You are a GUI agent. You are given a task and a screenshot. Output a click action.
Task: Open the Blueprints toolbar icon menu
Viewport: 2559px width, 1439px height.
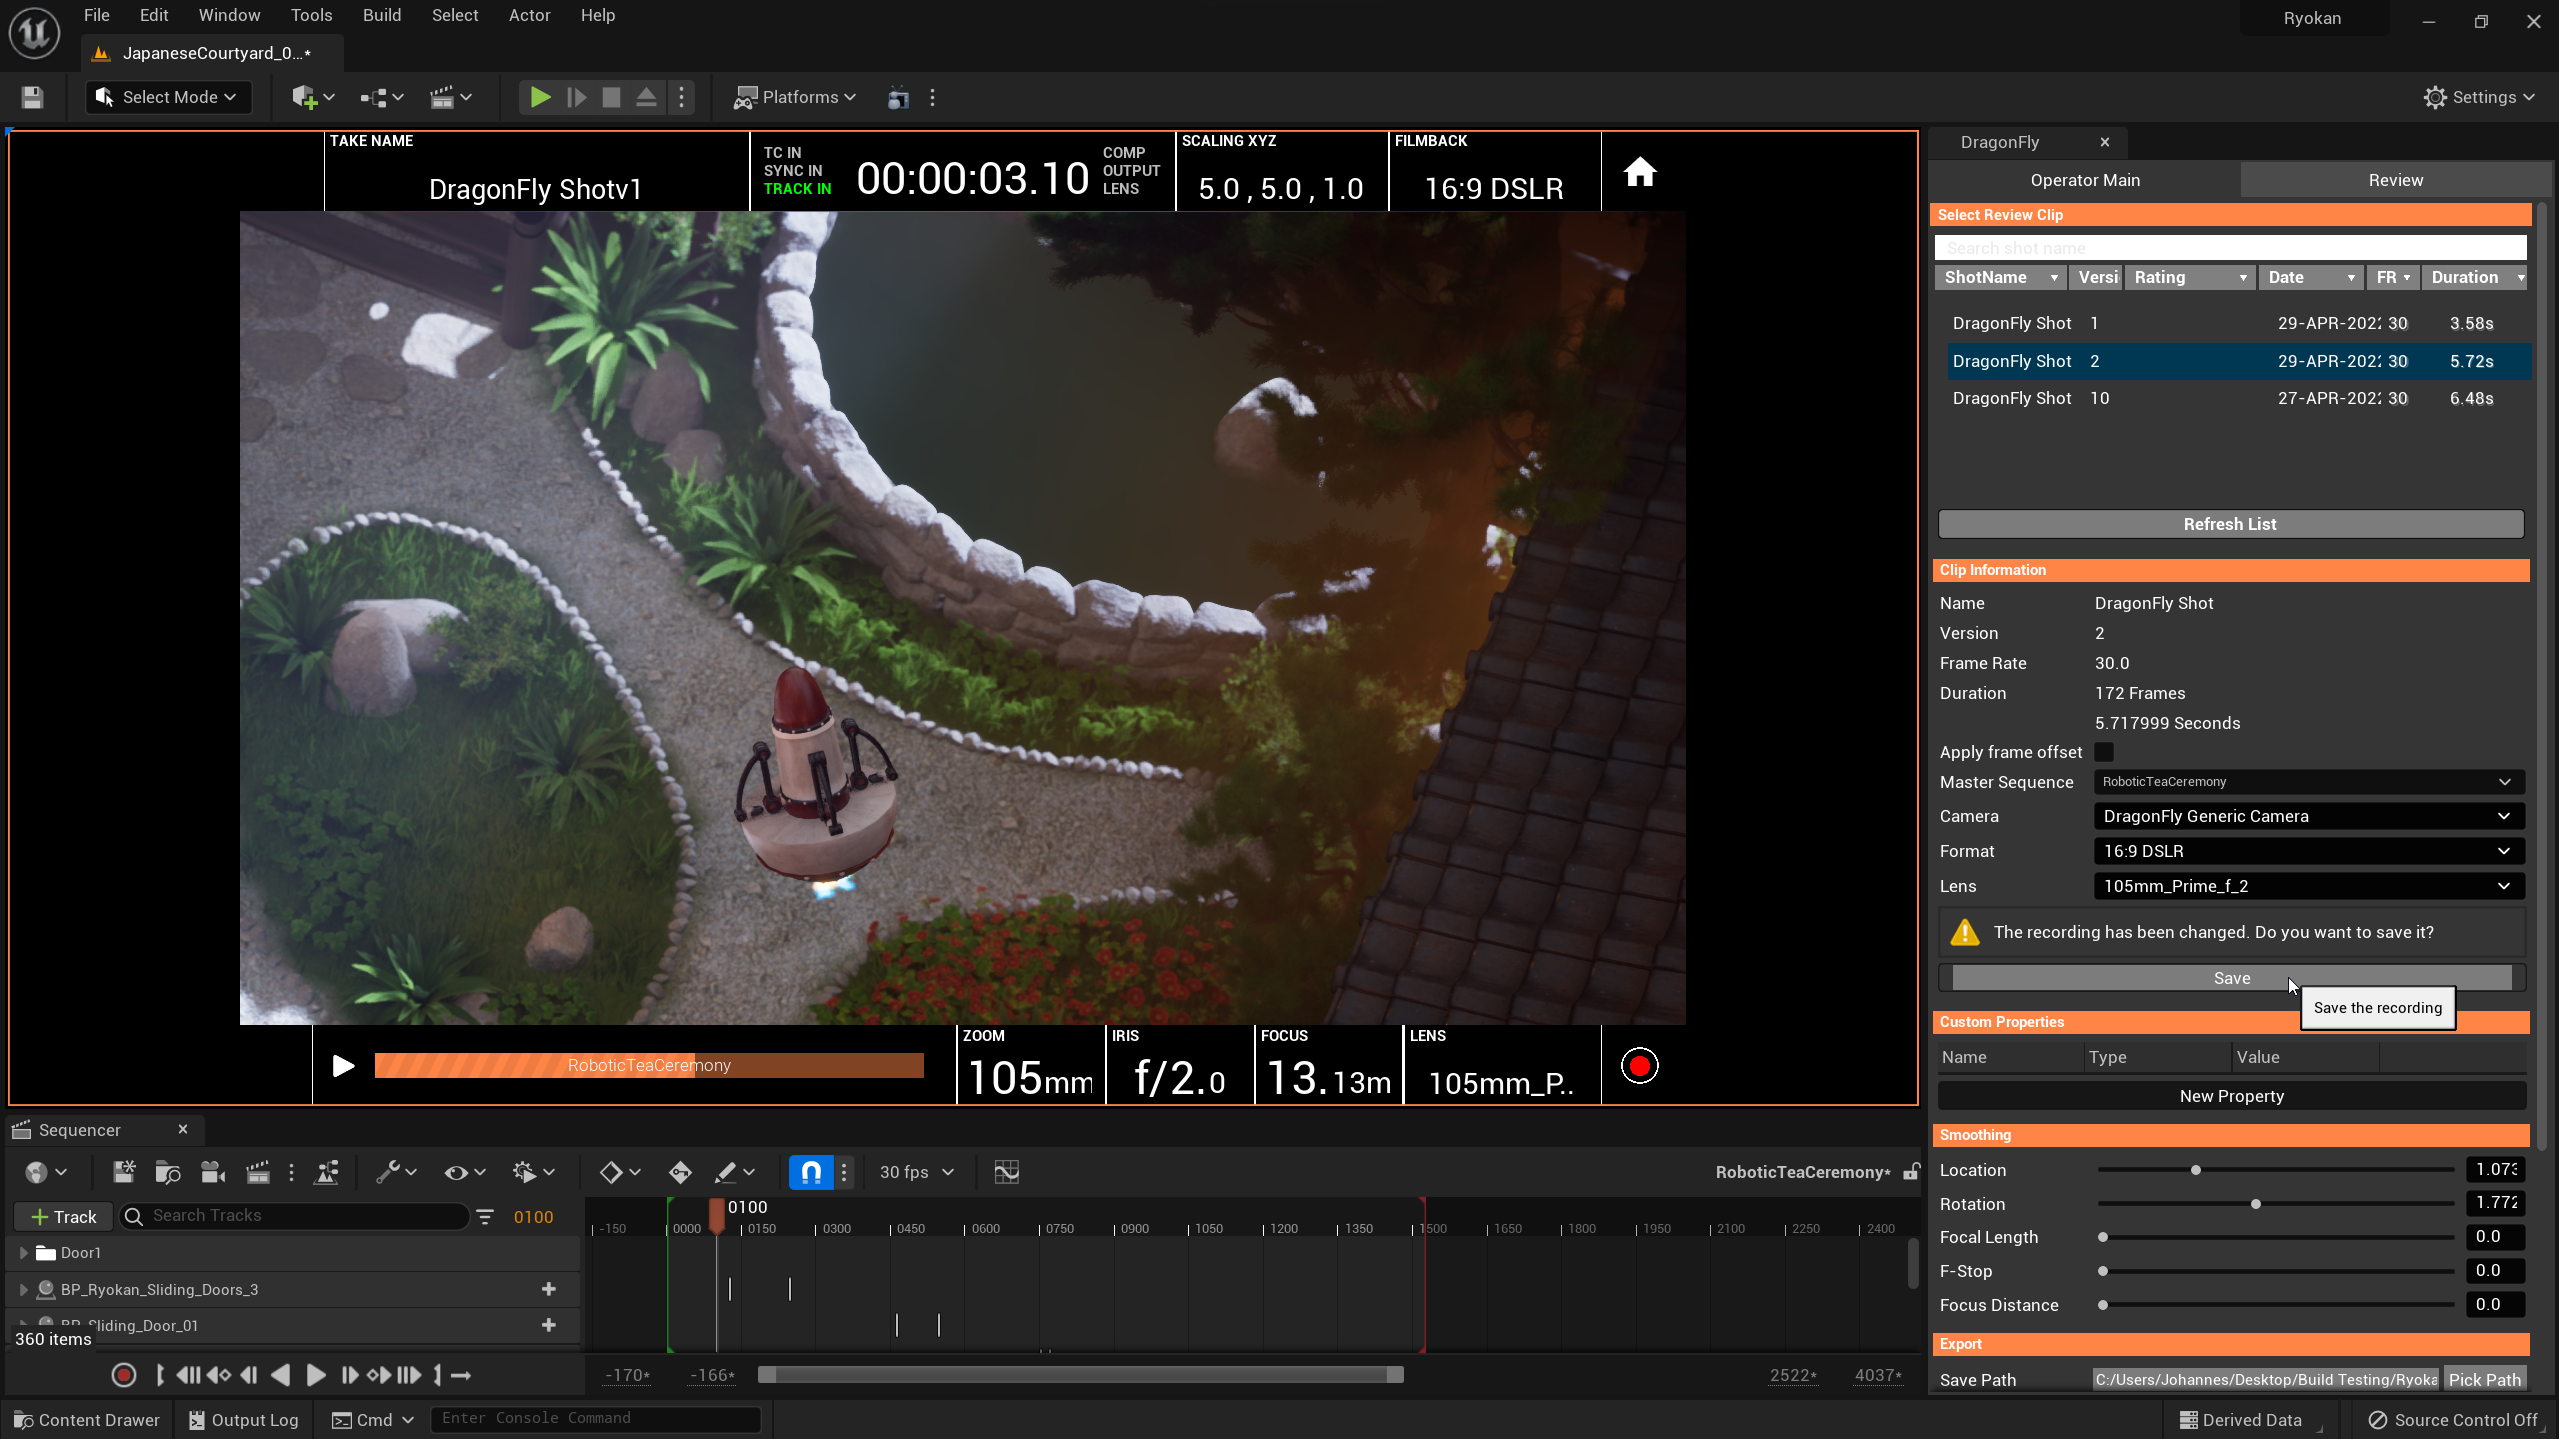click(381, 97)
